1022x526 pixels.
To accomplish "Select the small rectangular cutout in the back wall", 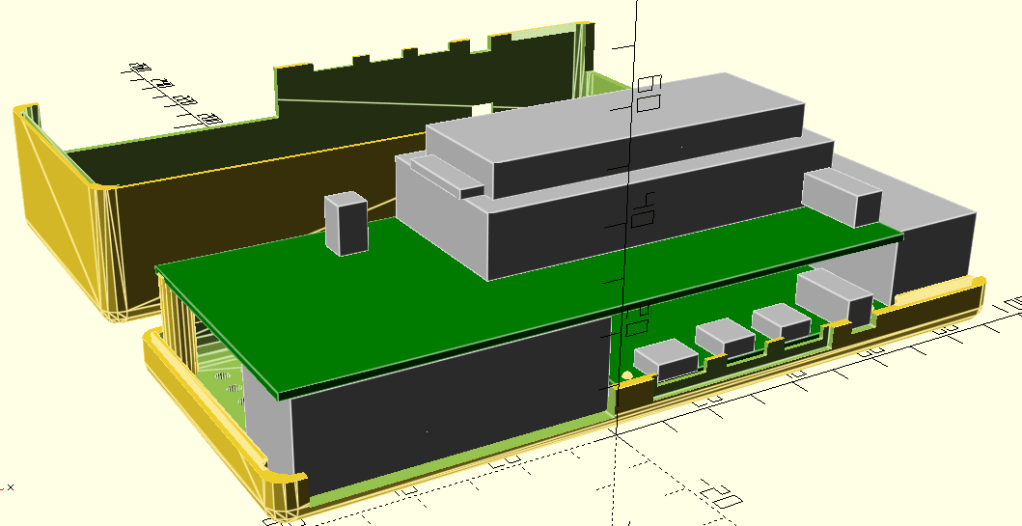I will (483, 108).
